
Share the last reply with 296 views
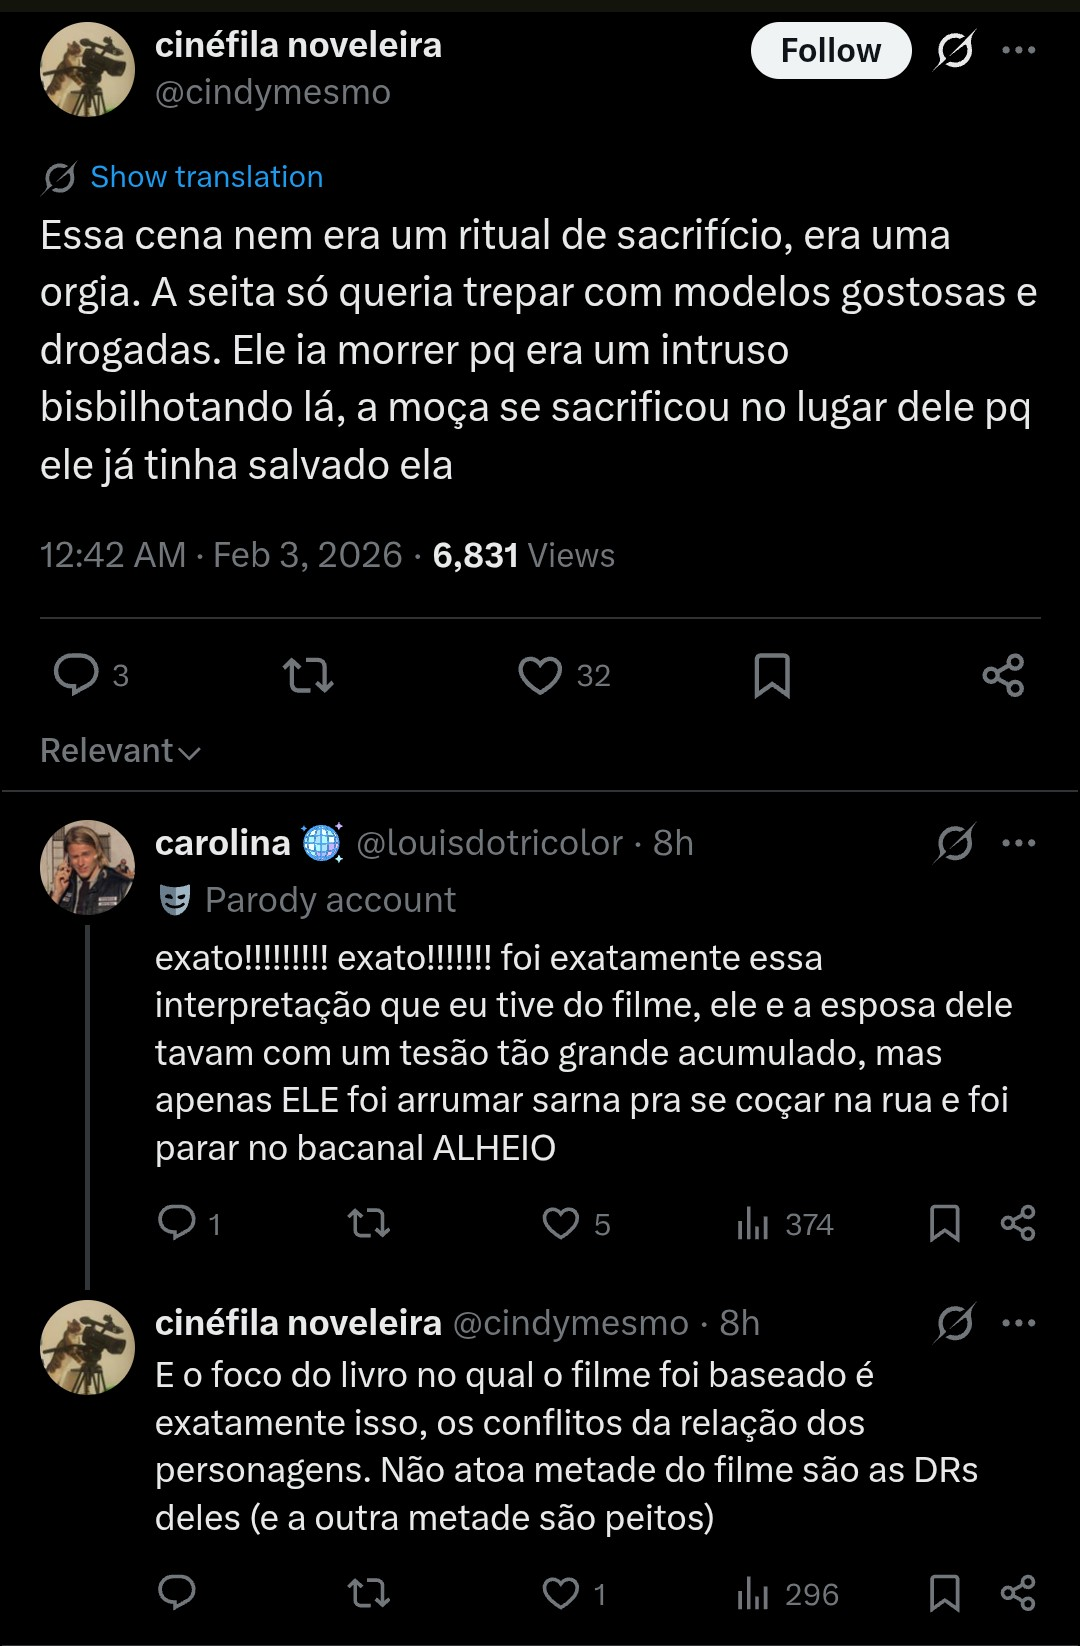tap(1018, 1593)
